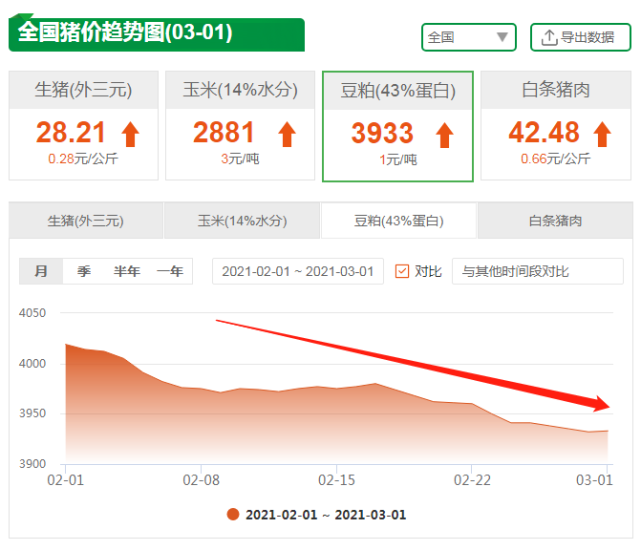Screen dimensions: 641x550
Task: Select the 玉米(14%水分) price card
Action: (x=240, y=125)
